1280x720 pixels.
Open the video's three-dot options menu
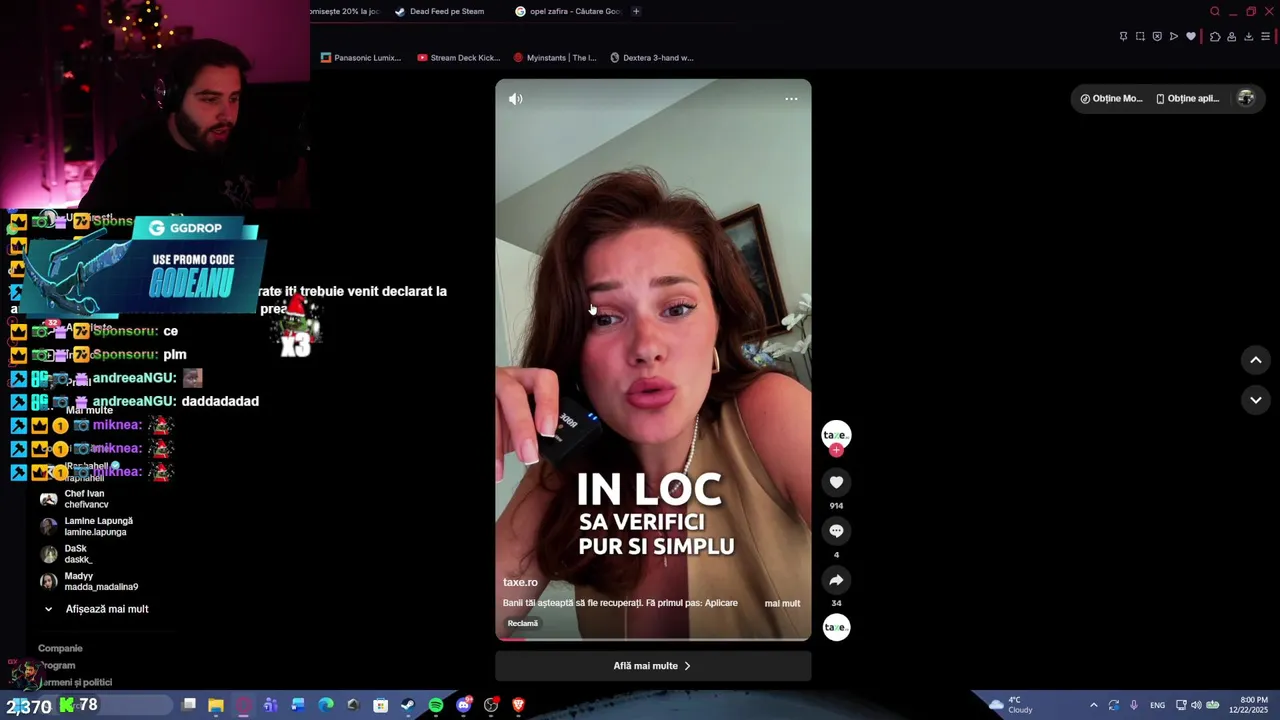[791, 99]
